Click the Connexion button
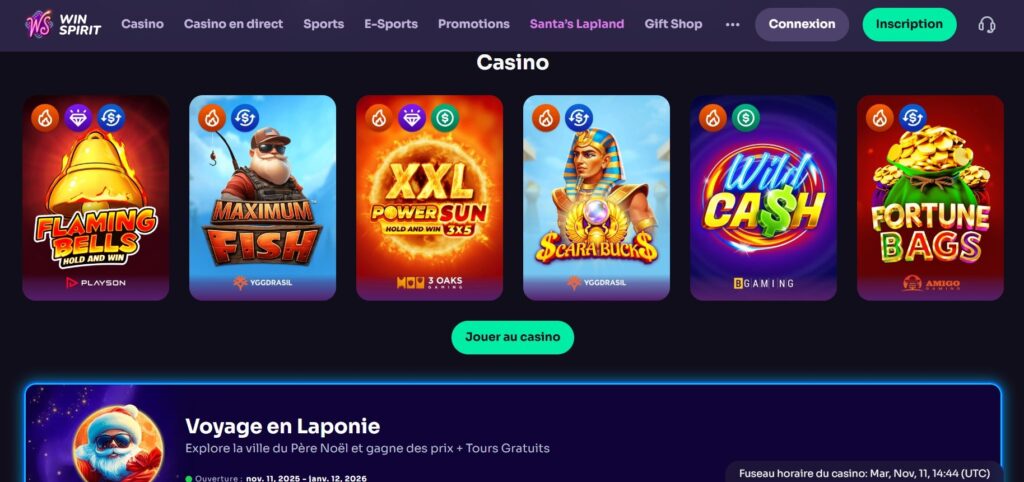Screen dimensions: 1024x482 coord(802,25)
